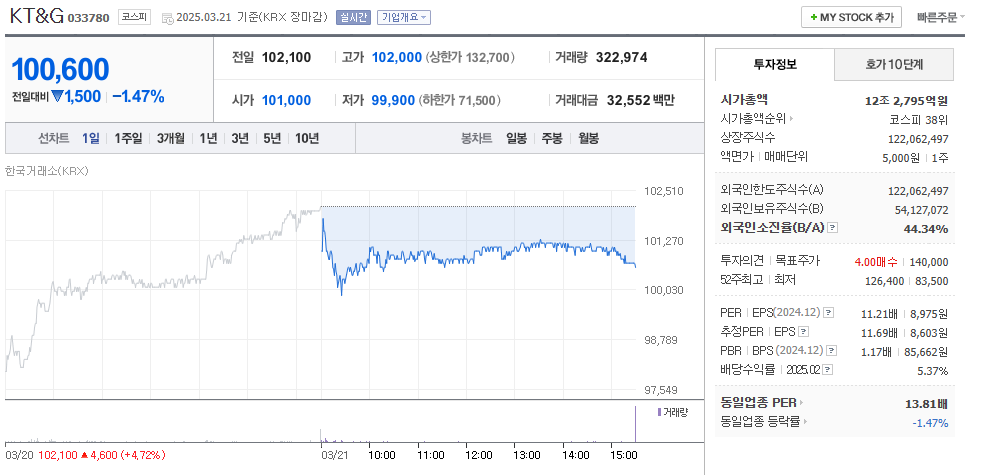Show the 주봉 candlestick chart
981x475 pixels.
(x=552, y=138)
